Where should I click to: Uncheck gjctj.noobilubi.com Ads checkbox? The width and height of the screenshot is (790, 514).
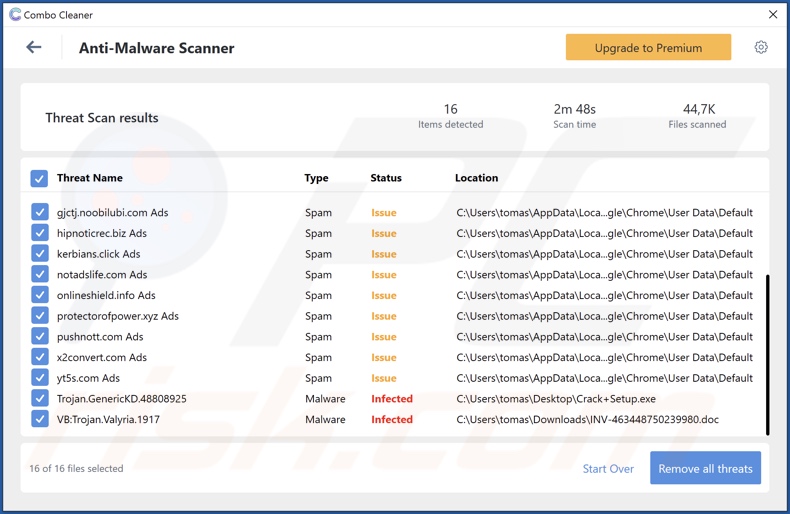click(39, 212)
